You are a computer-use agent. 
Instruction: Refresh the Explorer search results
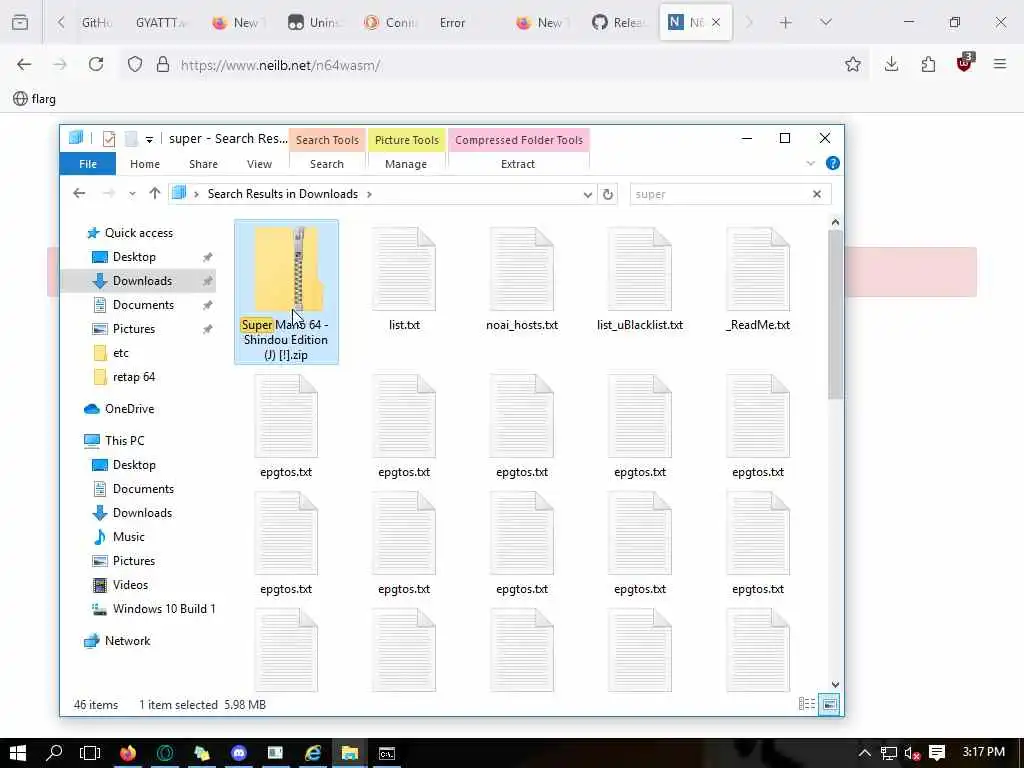tap(607, 195)
